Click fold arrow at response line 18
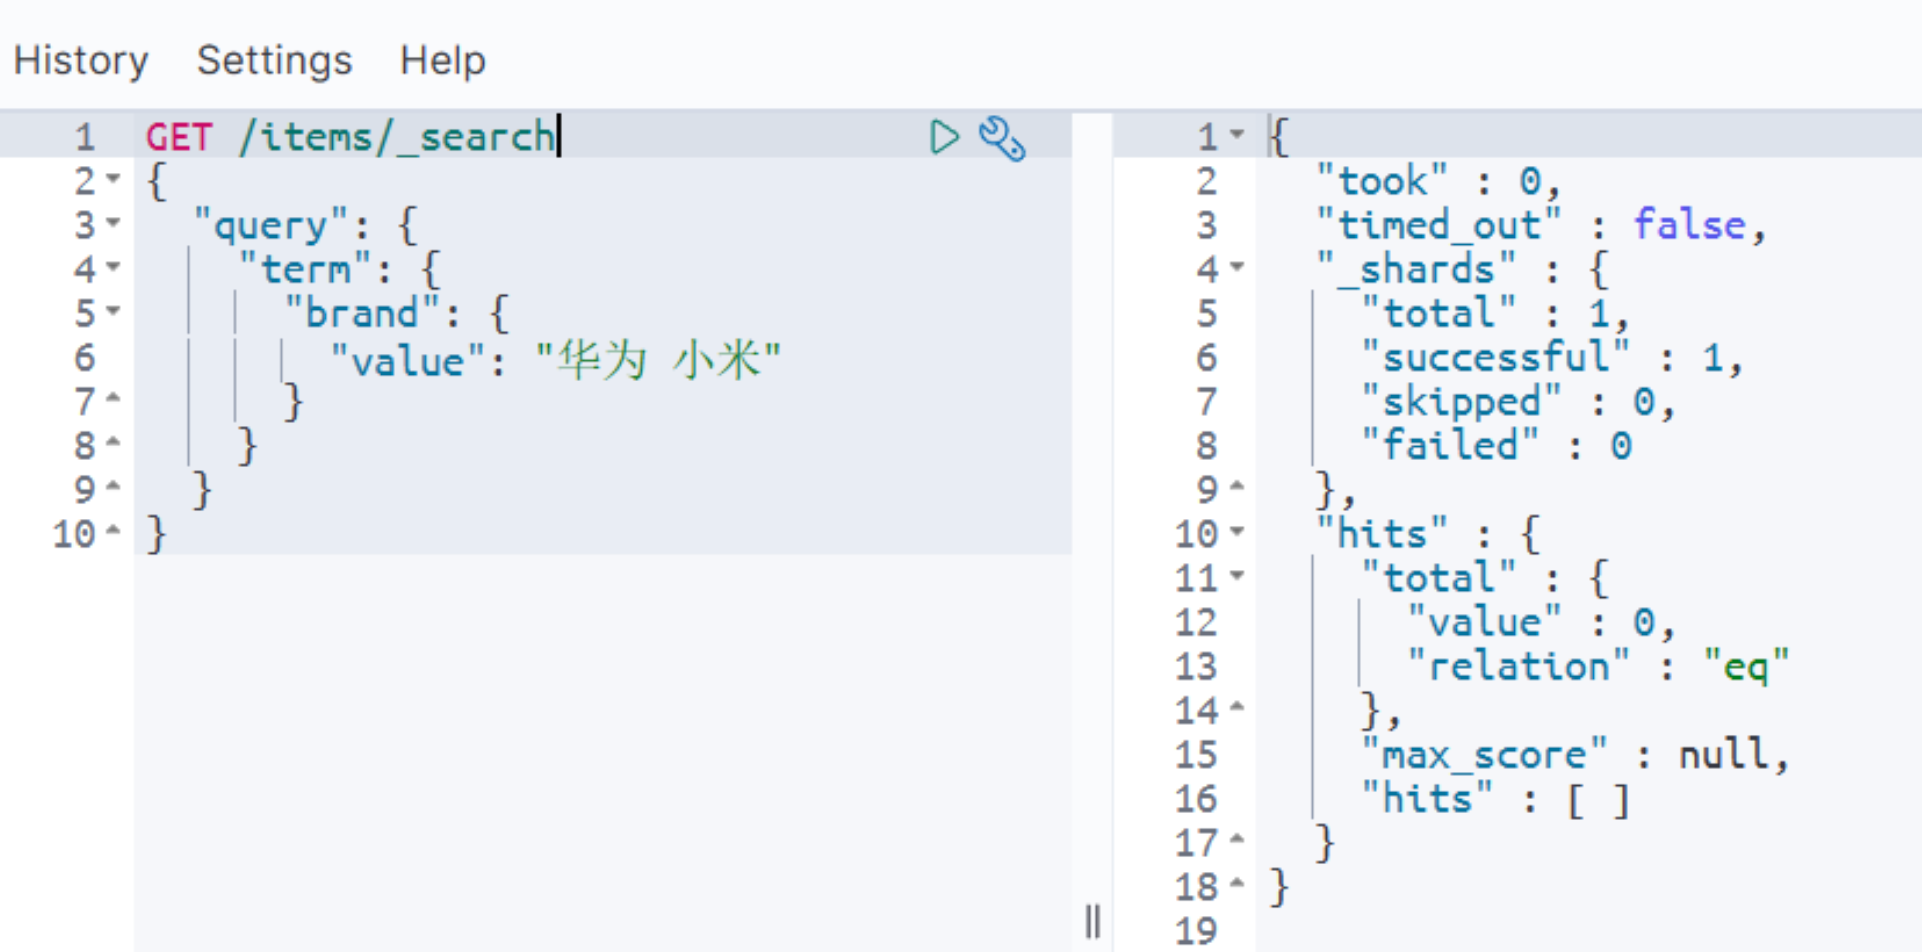 click(x=1237, y=883)
